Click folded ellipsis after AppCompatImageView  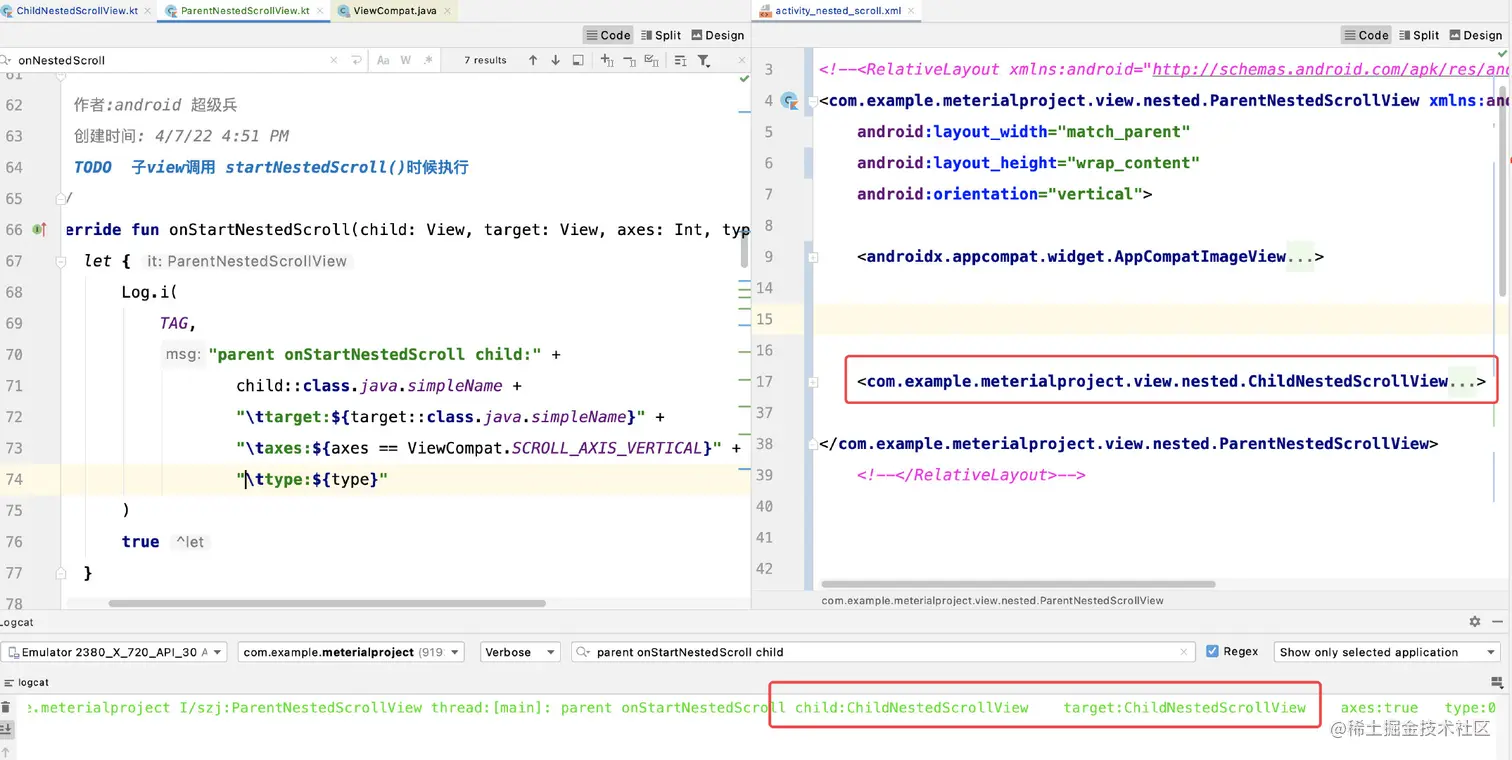(1300, 257)
